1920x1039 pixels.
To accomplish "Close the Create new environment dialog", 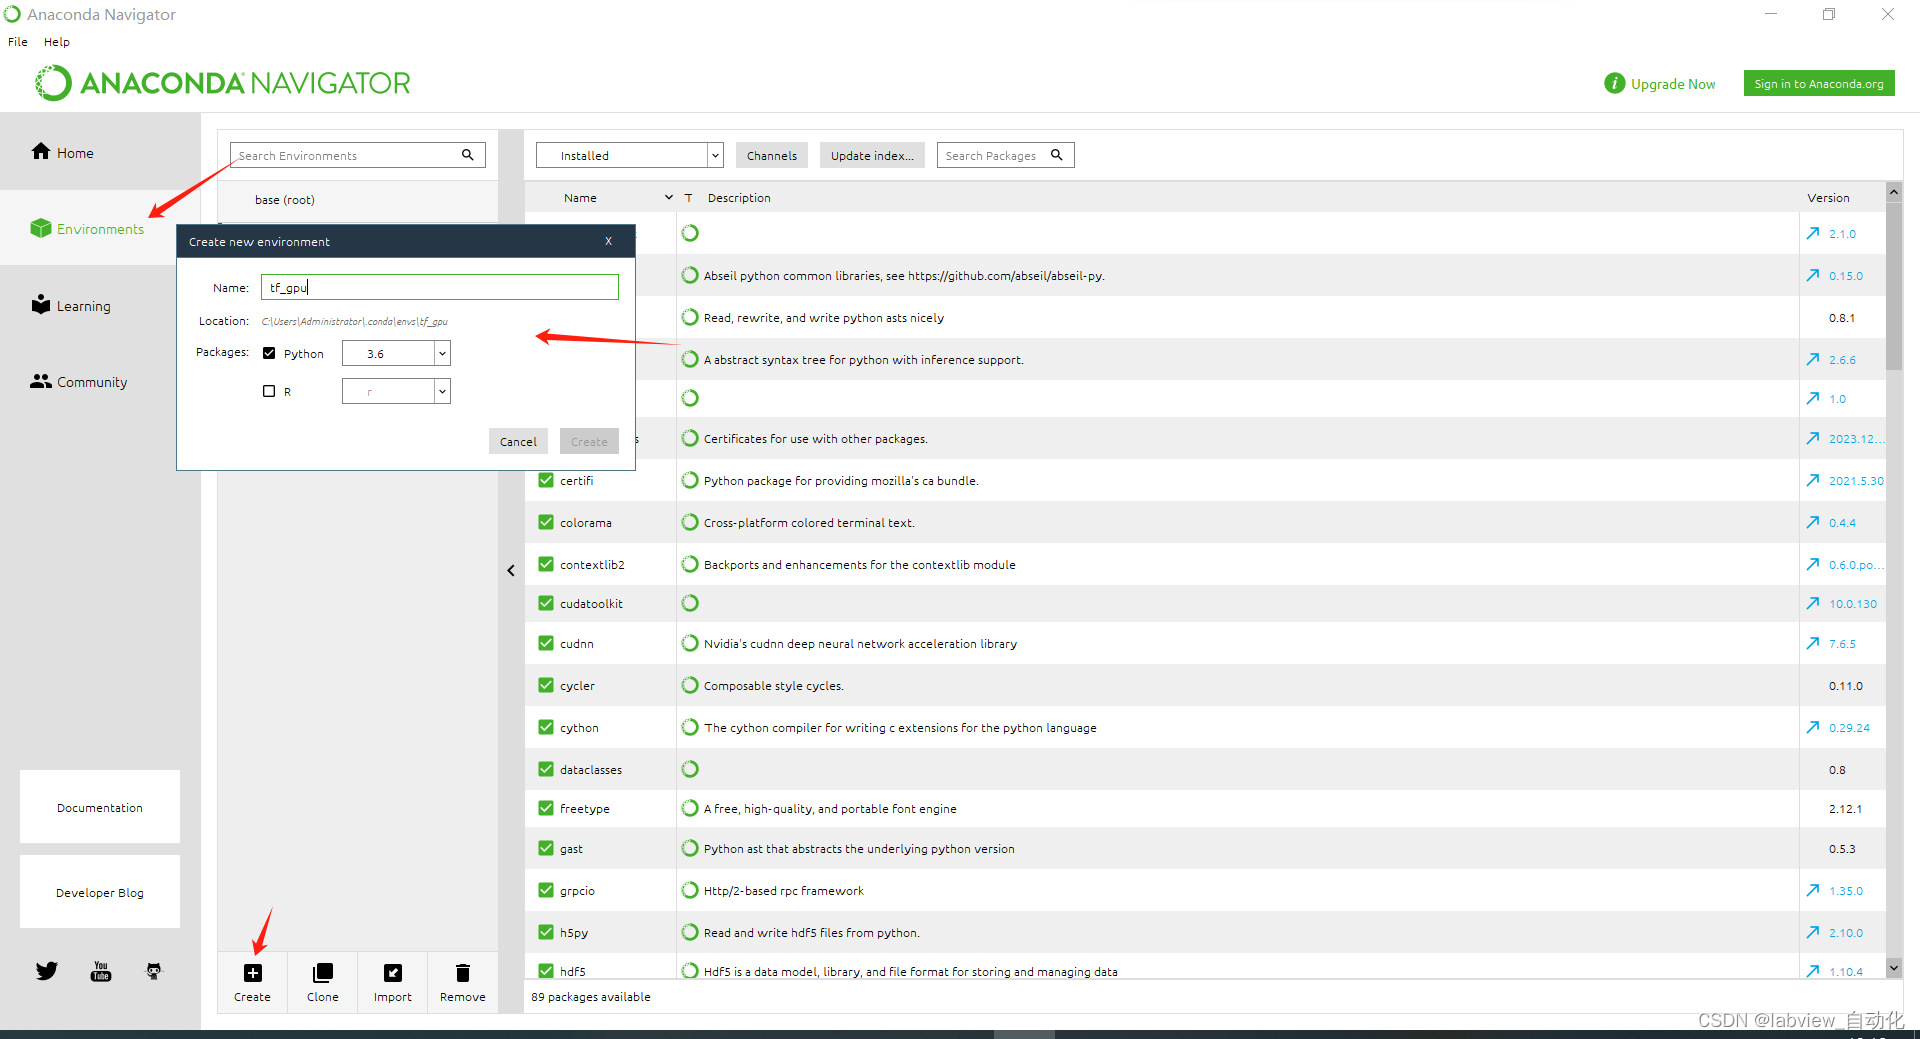I will [x=608, y=241].
